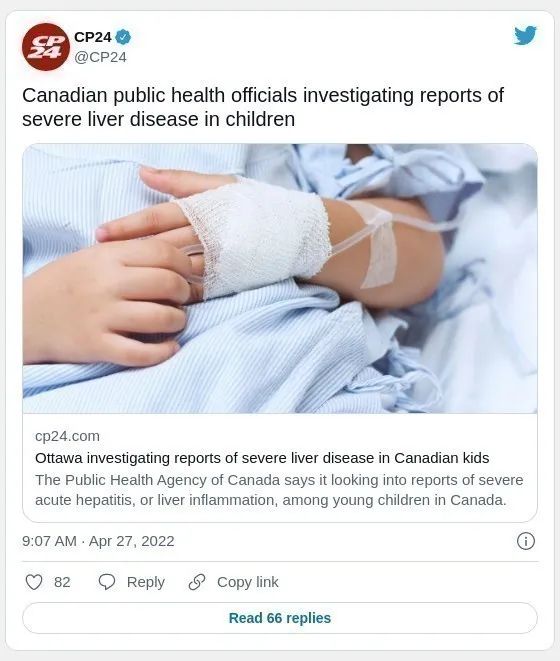This screenshot has width=560, height=661.
Task: Click the Copy link text
Action: coord(248,582)
